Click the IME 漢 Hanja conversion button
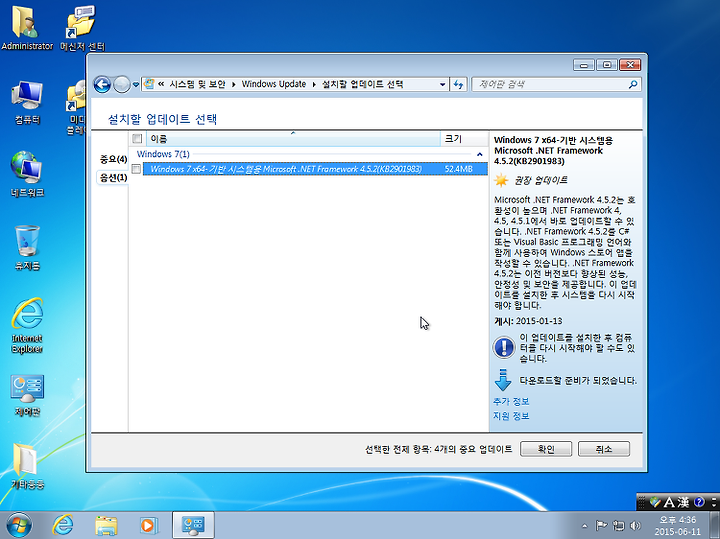Screen dimensions: 720x539 coord(683,503)
